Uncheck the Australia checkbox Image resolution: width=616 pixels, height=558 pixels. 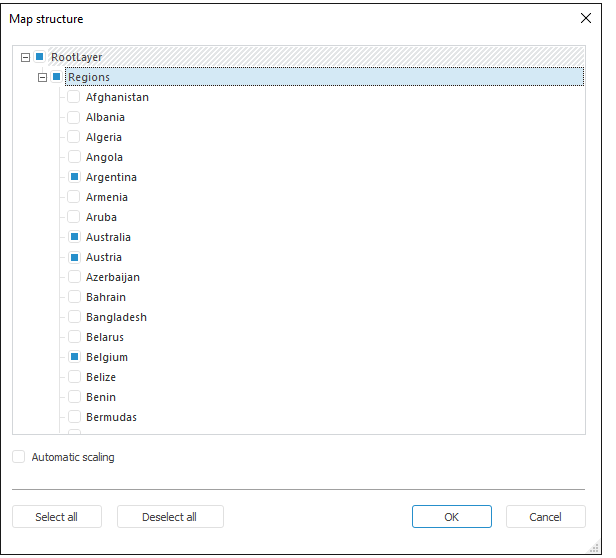74,237
